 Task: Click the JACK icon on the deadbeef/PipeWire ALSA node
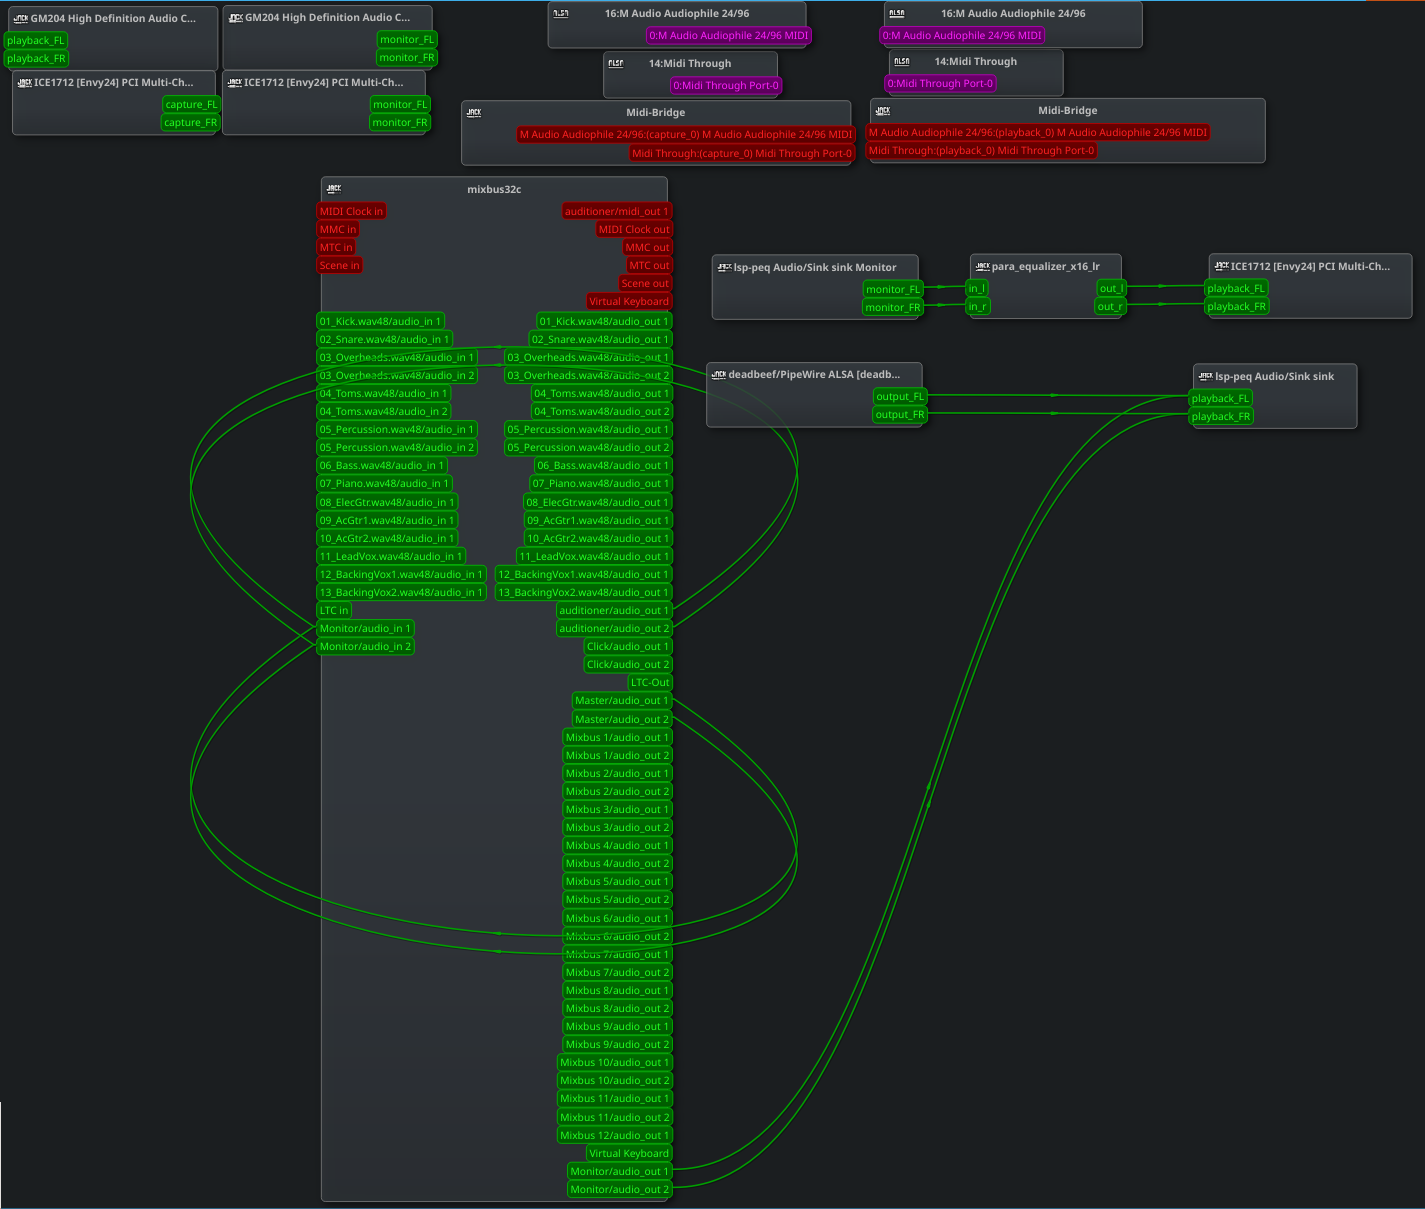click(x=719, y=375)
